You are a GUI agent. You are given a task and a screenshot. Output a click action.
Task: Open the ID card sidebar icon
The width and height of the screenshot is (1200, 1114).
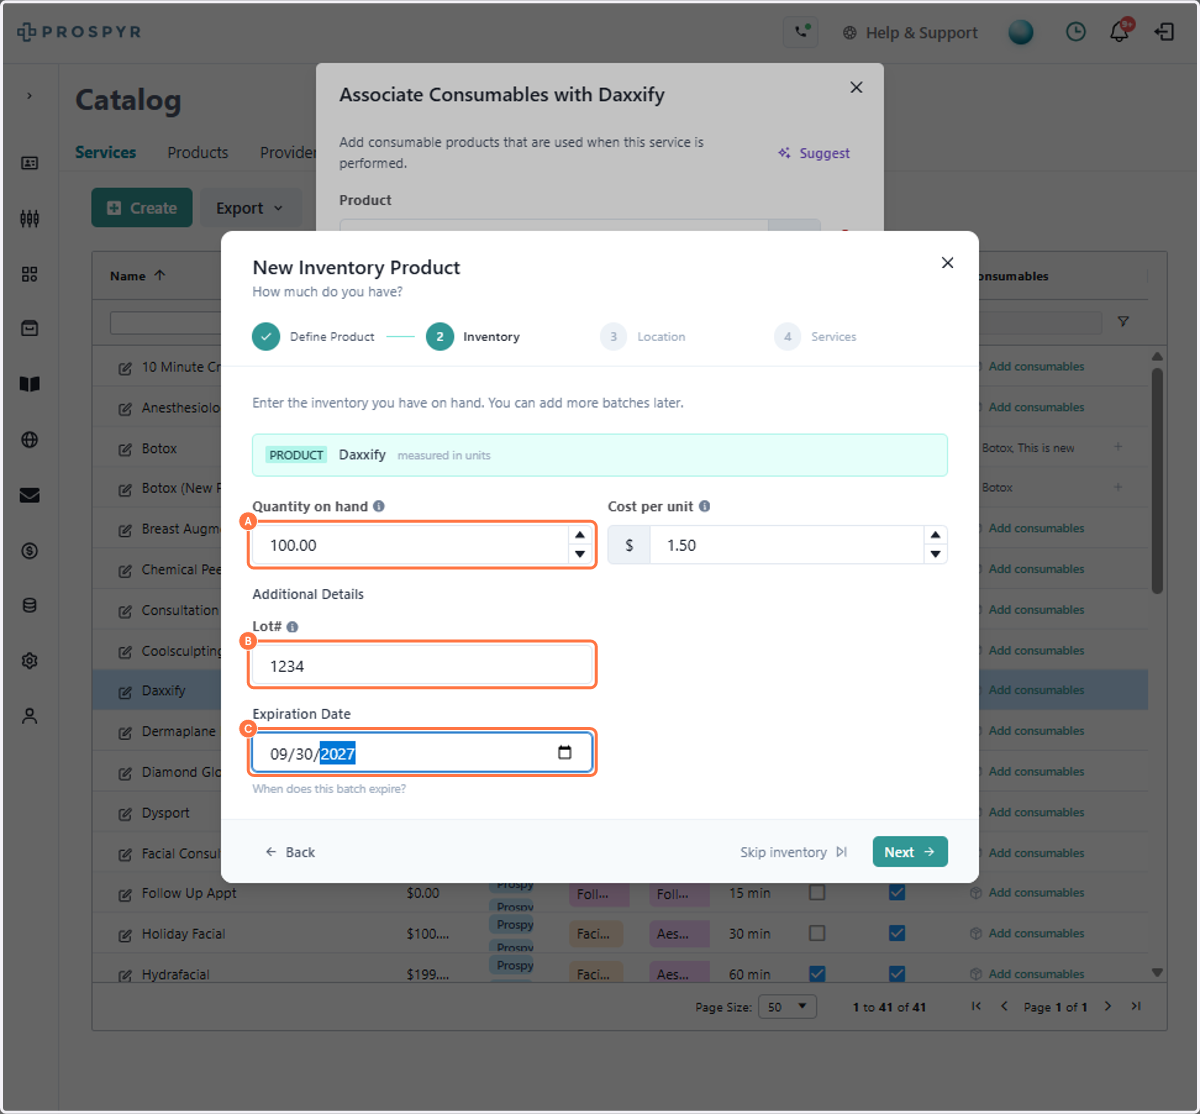tap(30, 163)
